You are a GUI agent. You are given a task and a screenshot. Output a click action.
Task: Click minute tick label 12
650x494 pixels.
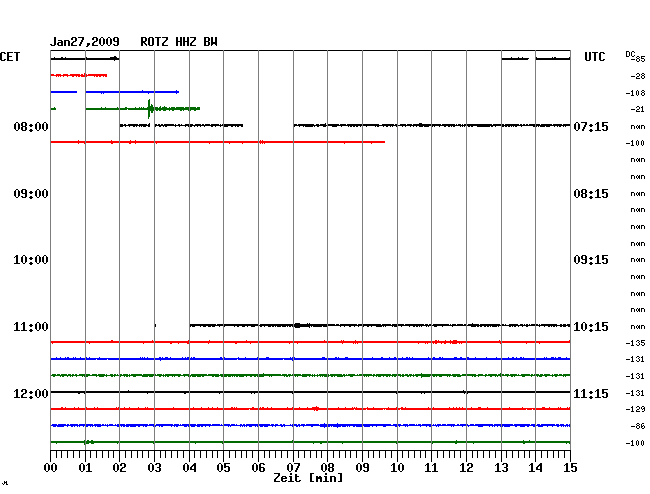point(466,467)
